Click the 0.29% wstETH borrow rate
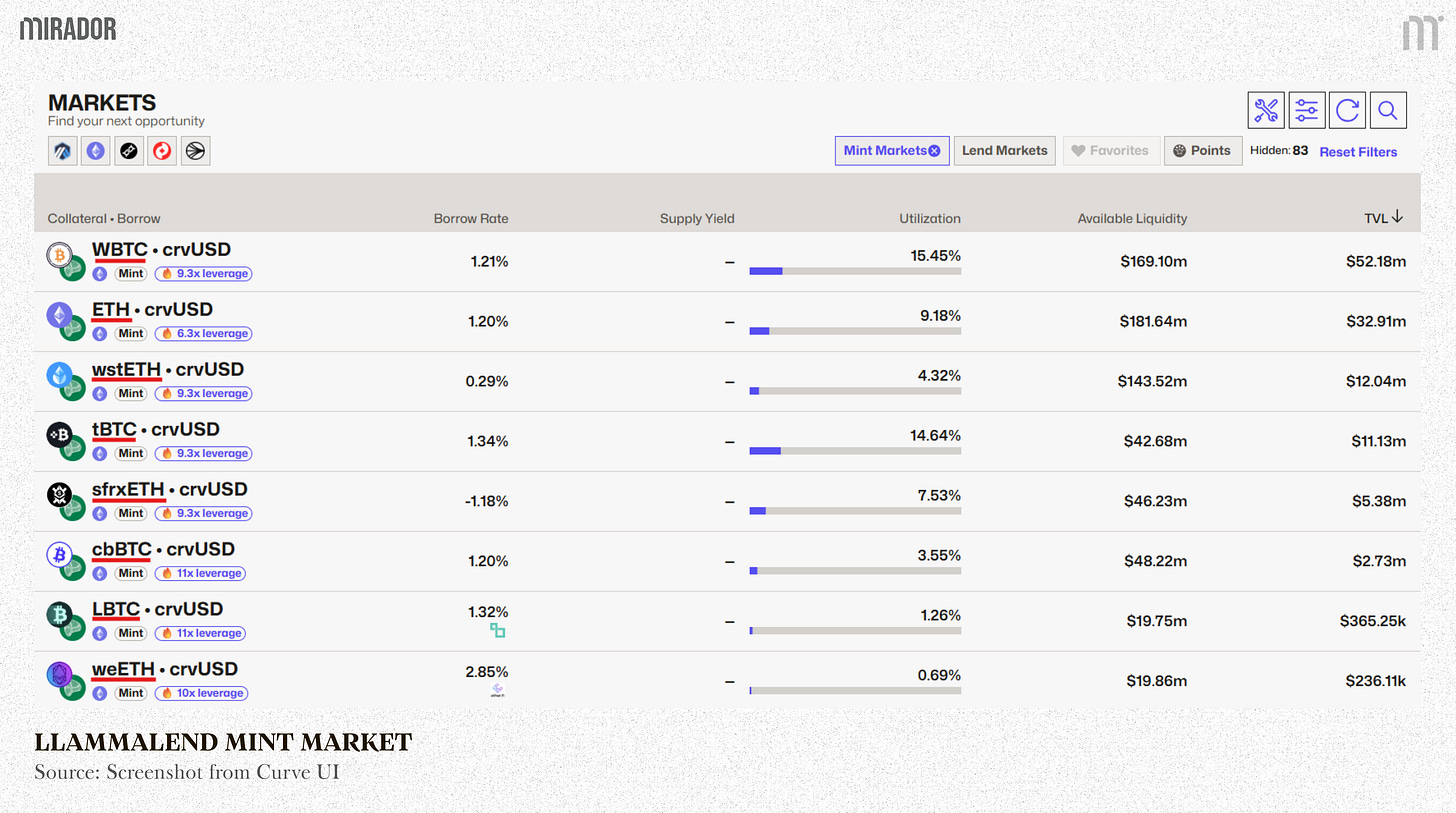This screenshot has height=813, width=1456. (487, 381)
